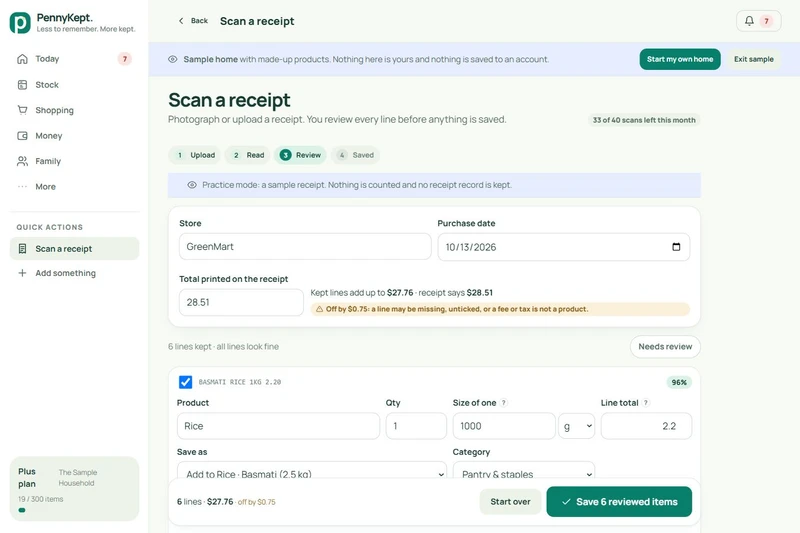Expand More in the sidebar
This screenshot has height=533, width=800.
(x=74, y=187)
